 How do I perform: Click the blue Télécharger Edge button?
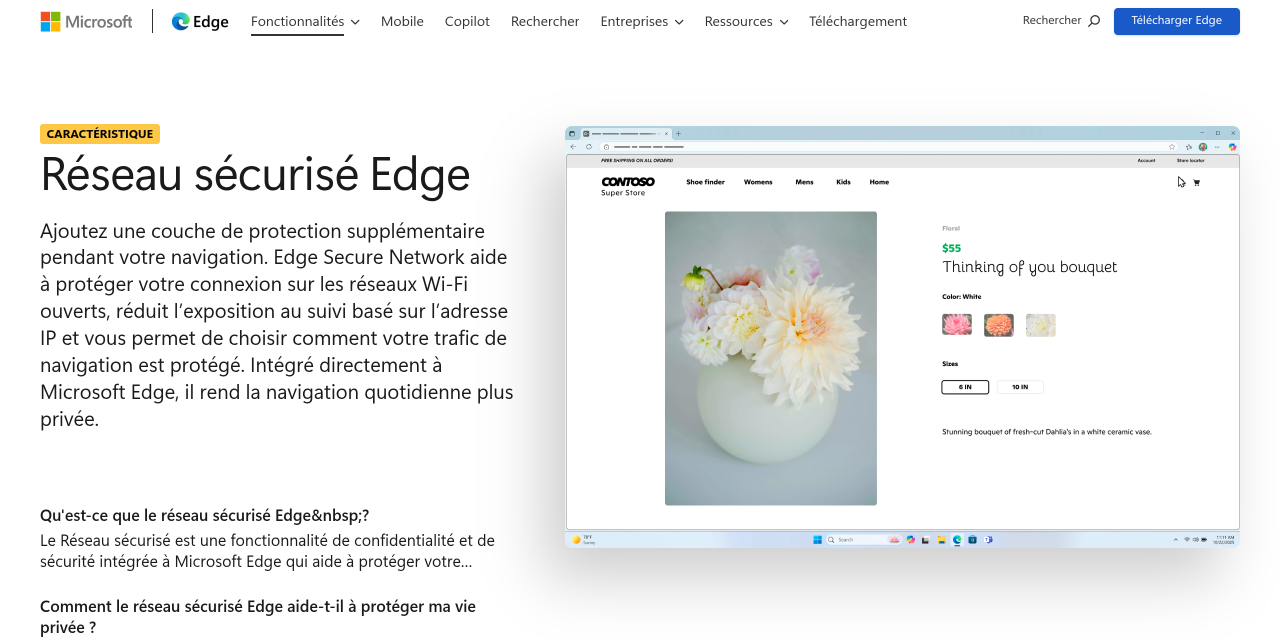pos(1177,21)
